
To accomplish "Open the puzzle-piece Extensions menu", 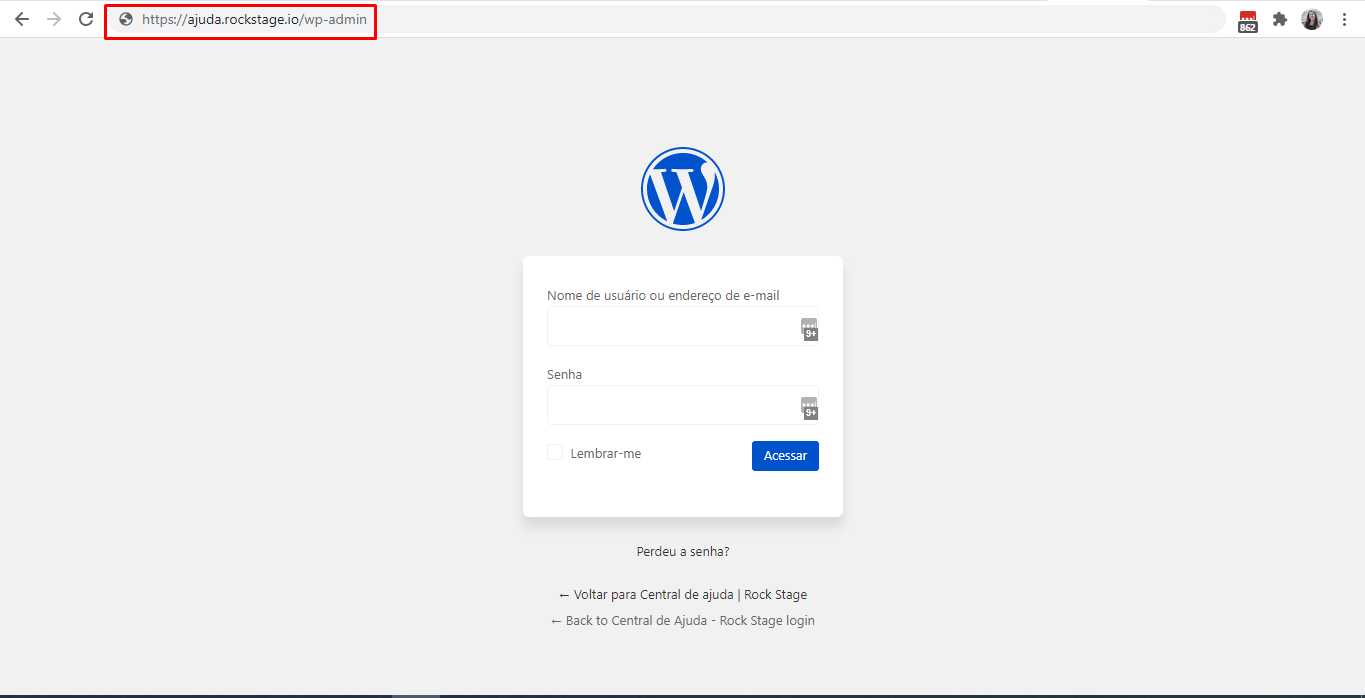I will tap(1279, 19).
